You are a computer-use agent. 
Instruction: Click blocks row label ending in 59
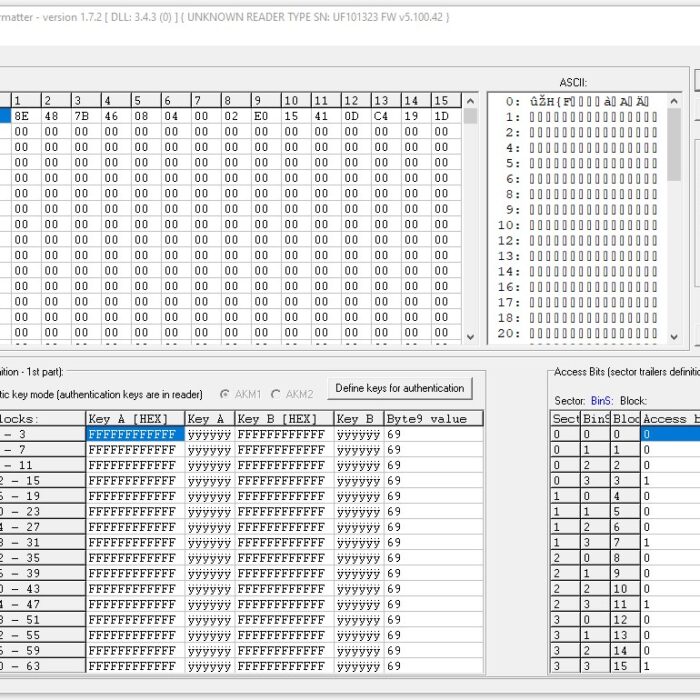[x=42, y=651]
